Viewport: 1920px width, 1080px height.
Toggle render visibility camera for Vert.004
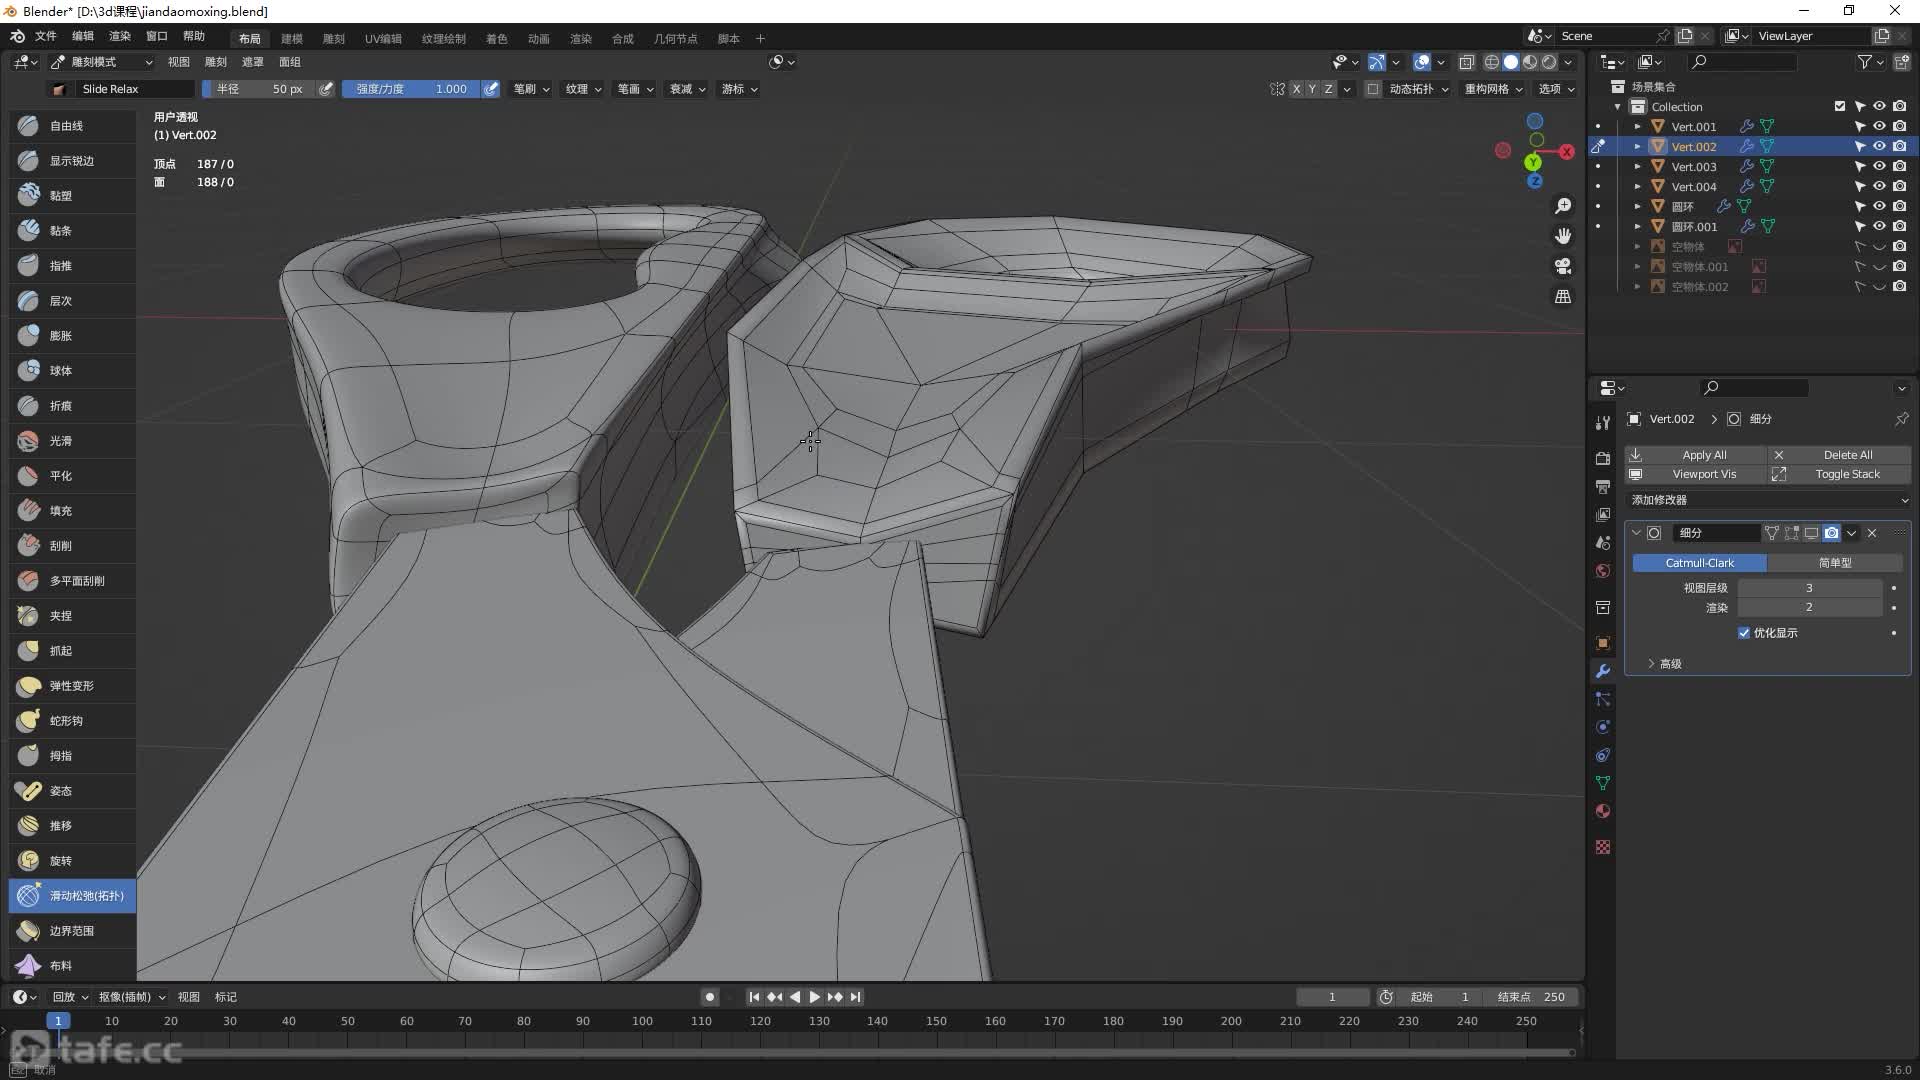coord(1899,187)
